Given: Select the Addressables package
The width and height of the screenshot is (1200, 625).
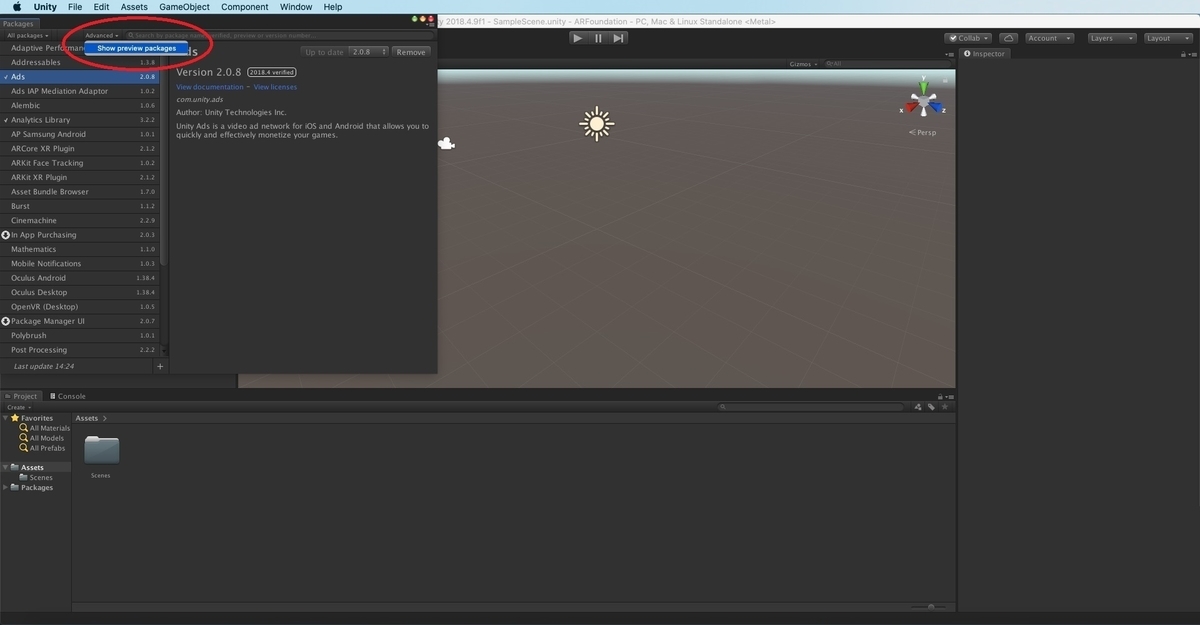Looking at the screenshot, I should point(80,62).
